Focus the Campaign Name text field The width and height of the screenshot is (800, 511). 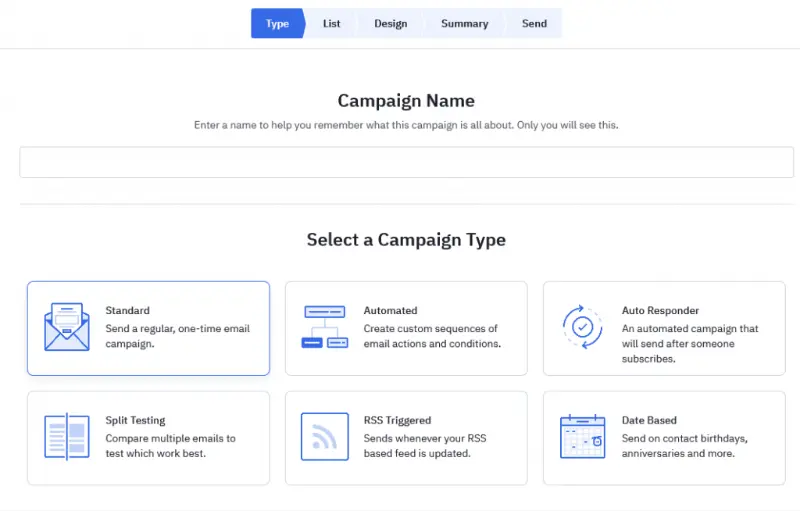406,162
